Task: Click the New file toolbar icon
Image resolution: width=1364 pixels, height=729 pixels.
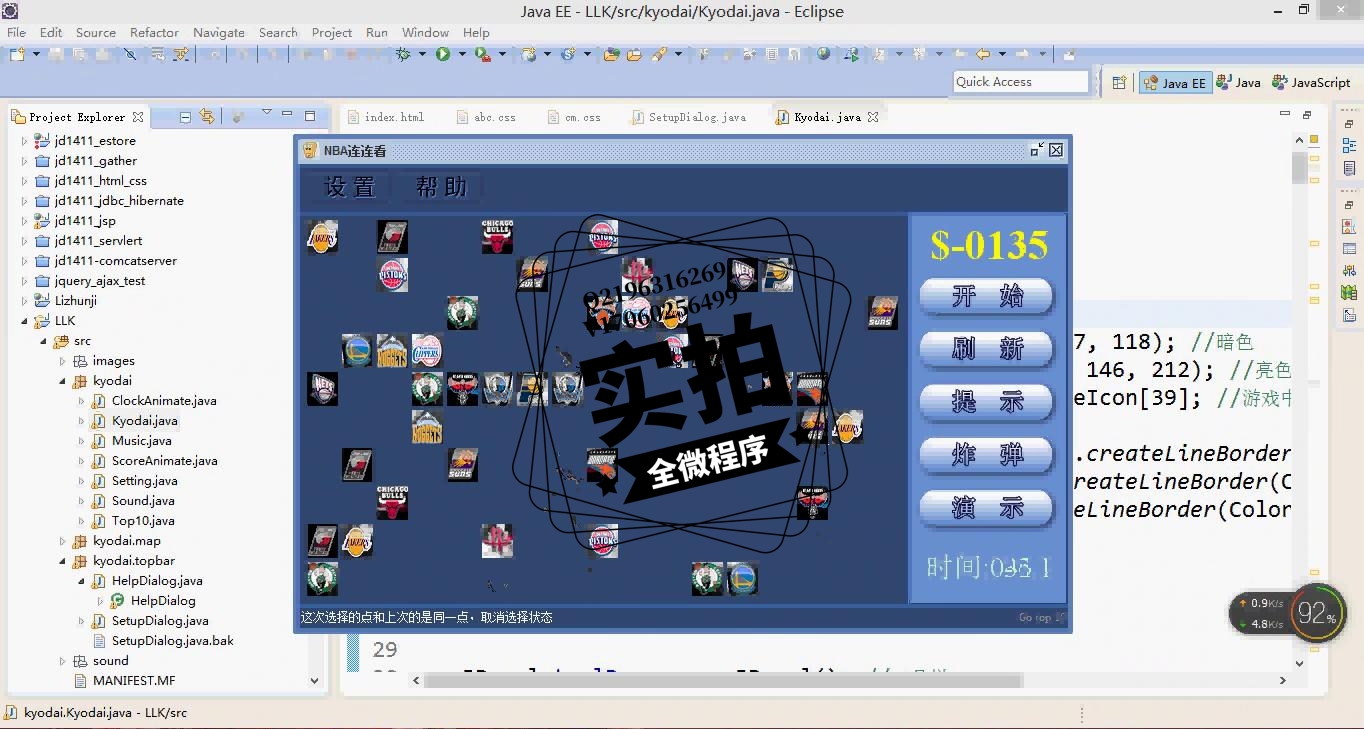Action: click(17, 55)
